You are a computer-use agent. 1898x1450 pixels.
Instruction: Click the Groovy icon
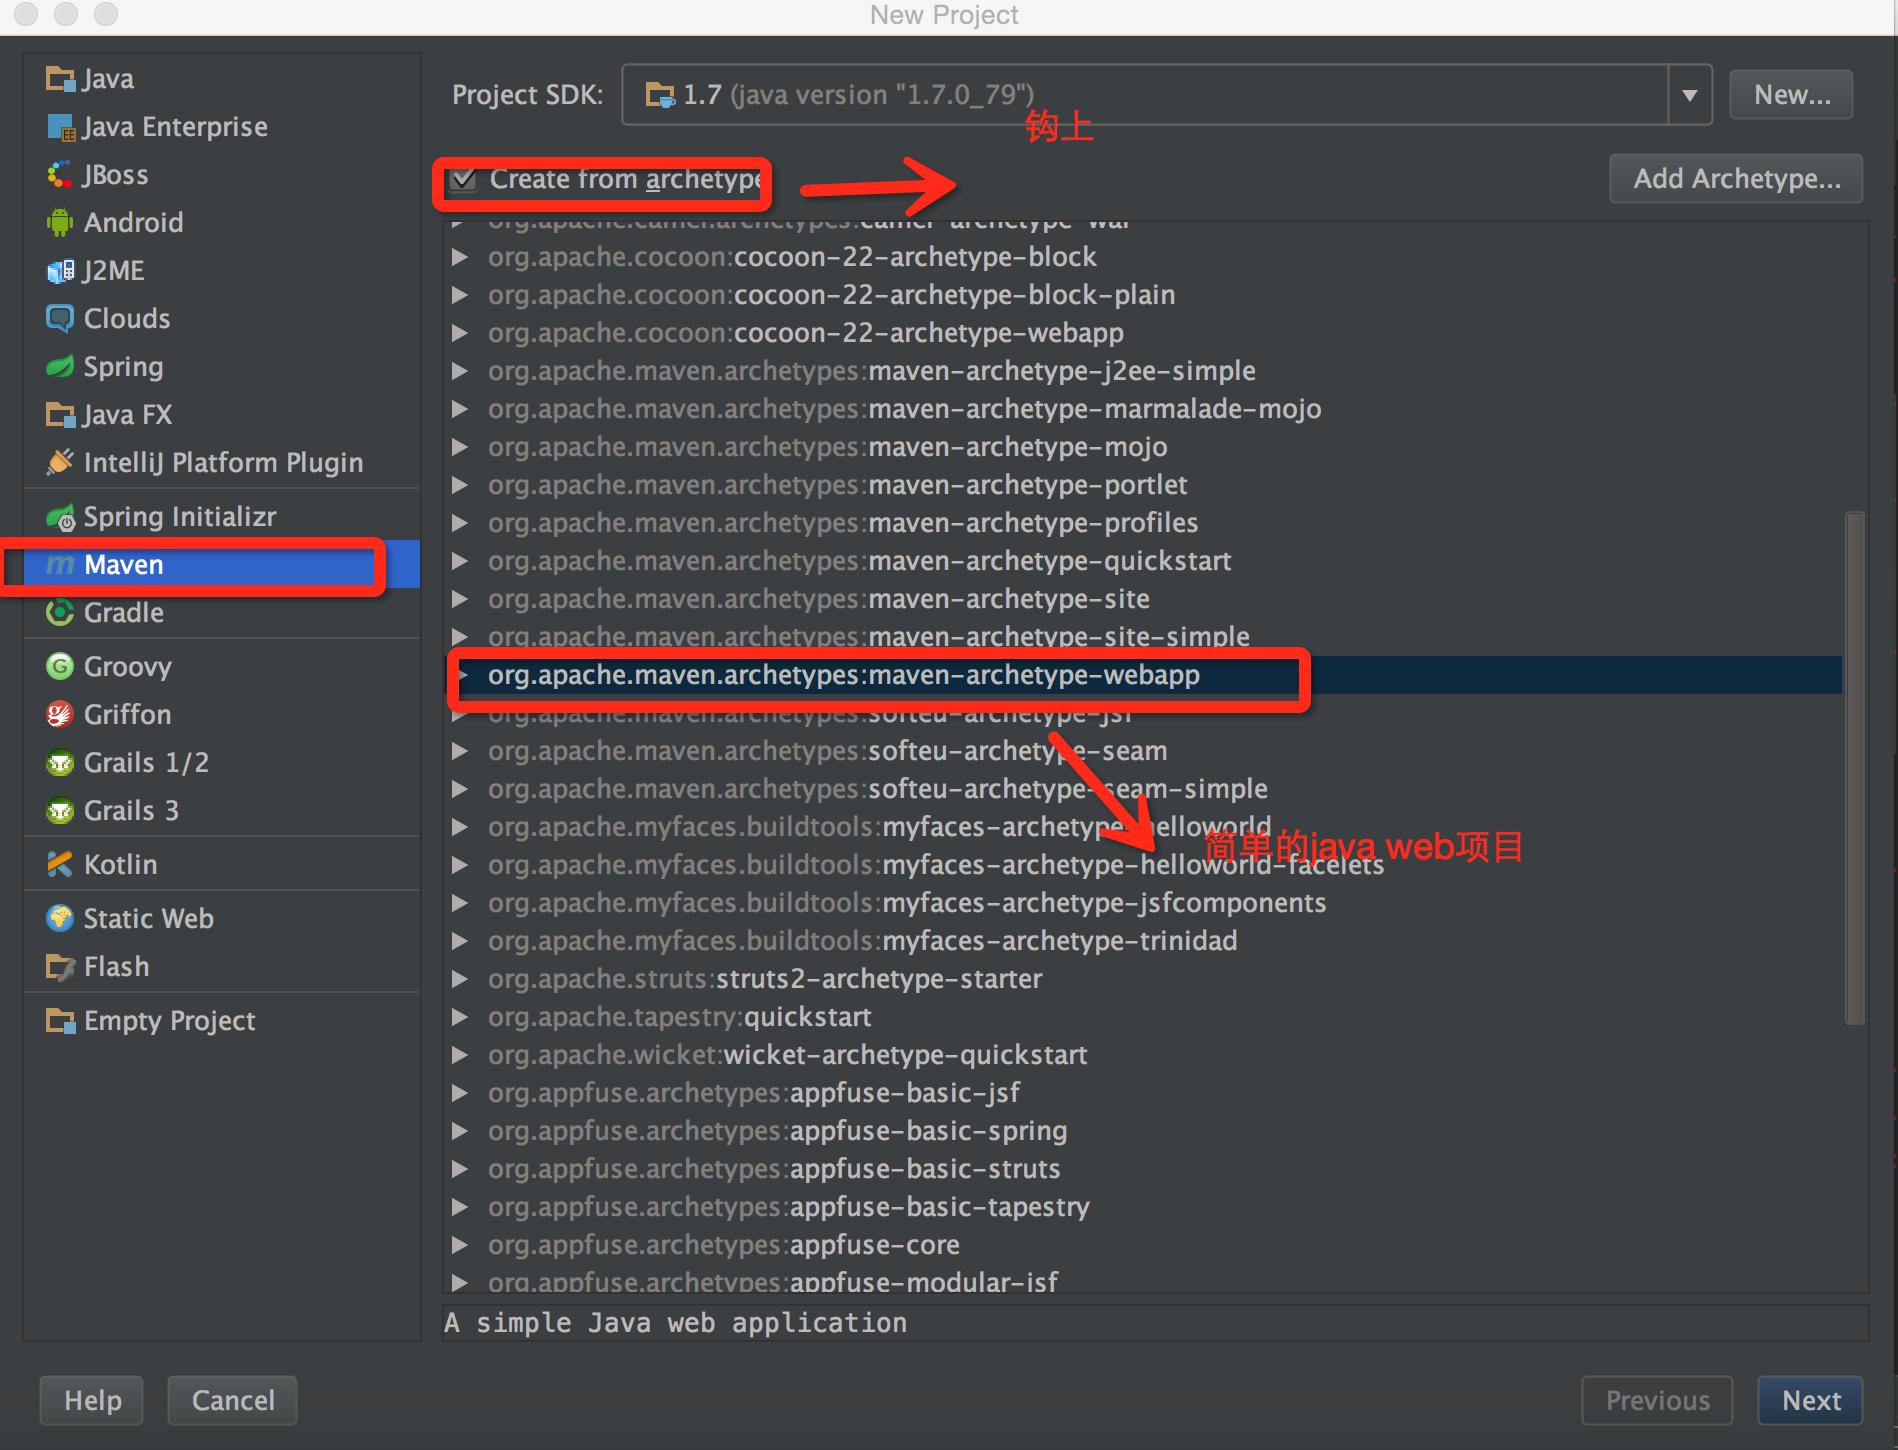click(x=60, y=666)
